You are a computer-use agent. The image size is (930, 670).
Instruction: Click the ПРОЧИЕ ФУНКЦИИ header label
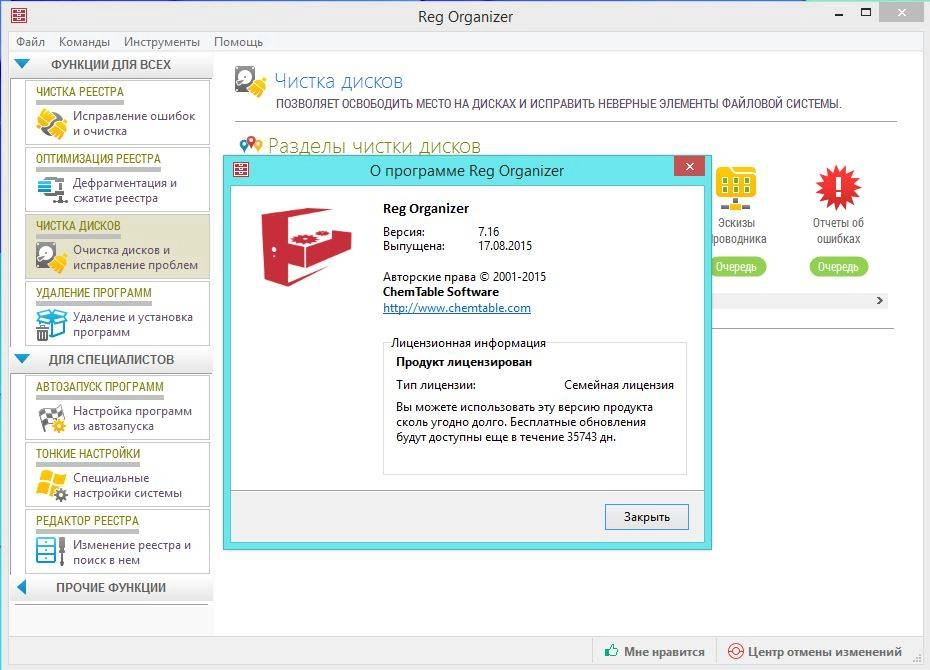[x=111, y=588]
